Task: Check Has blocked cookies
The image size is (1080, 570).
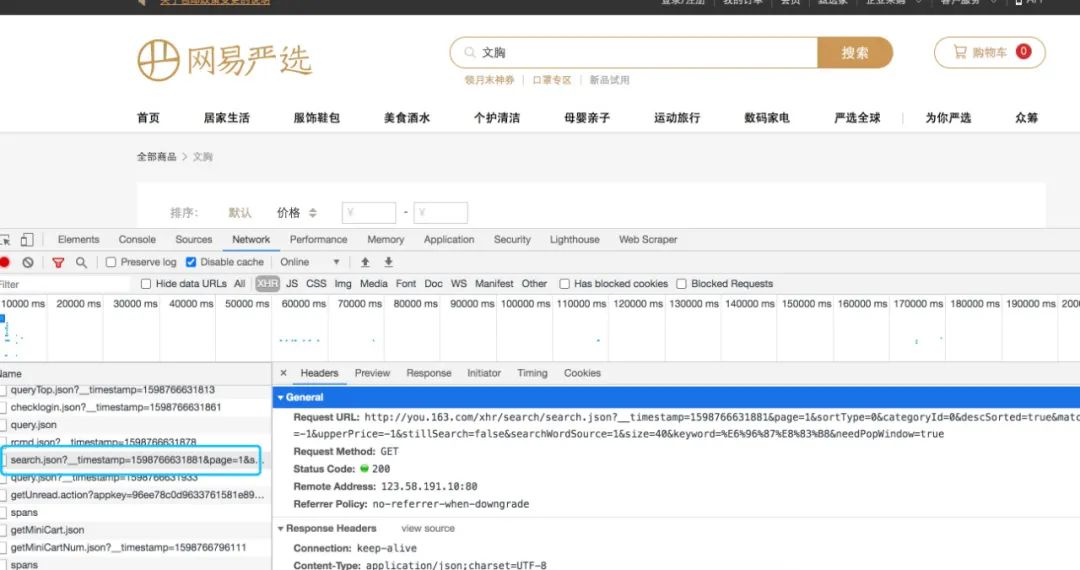Action: coord(564,284)
